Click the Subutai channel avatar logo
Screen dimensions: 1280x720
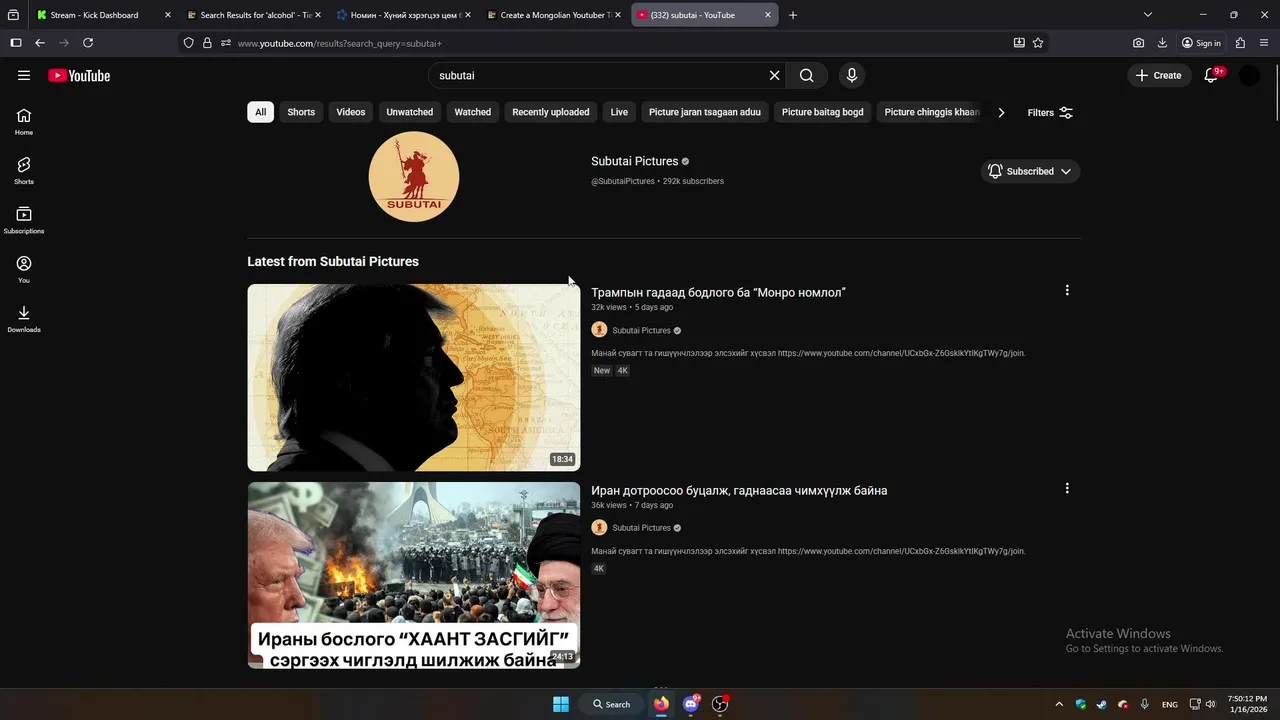[414, 177]
